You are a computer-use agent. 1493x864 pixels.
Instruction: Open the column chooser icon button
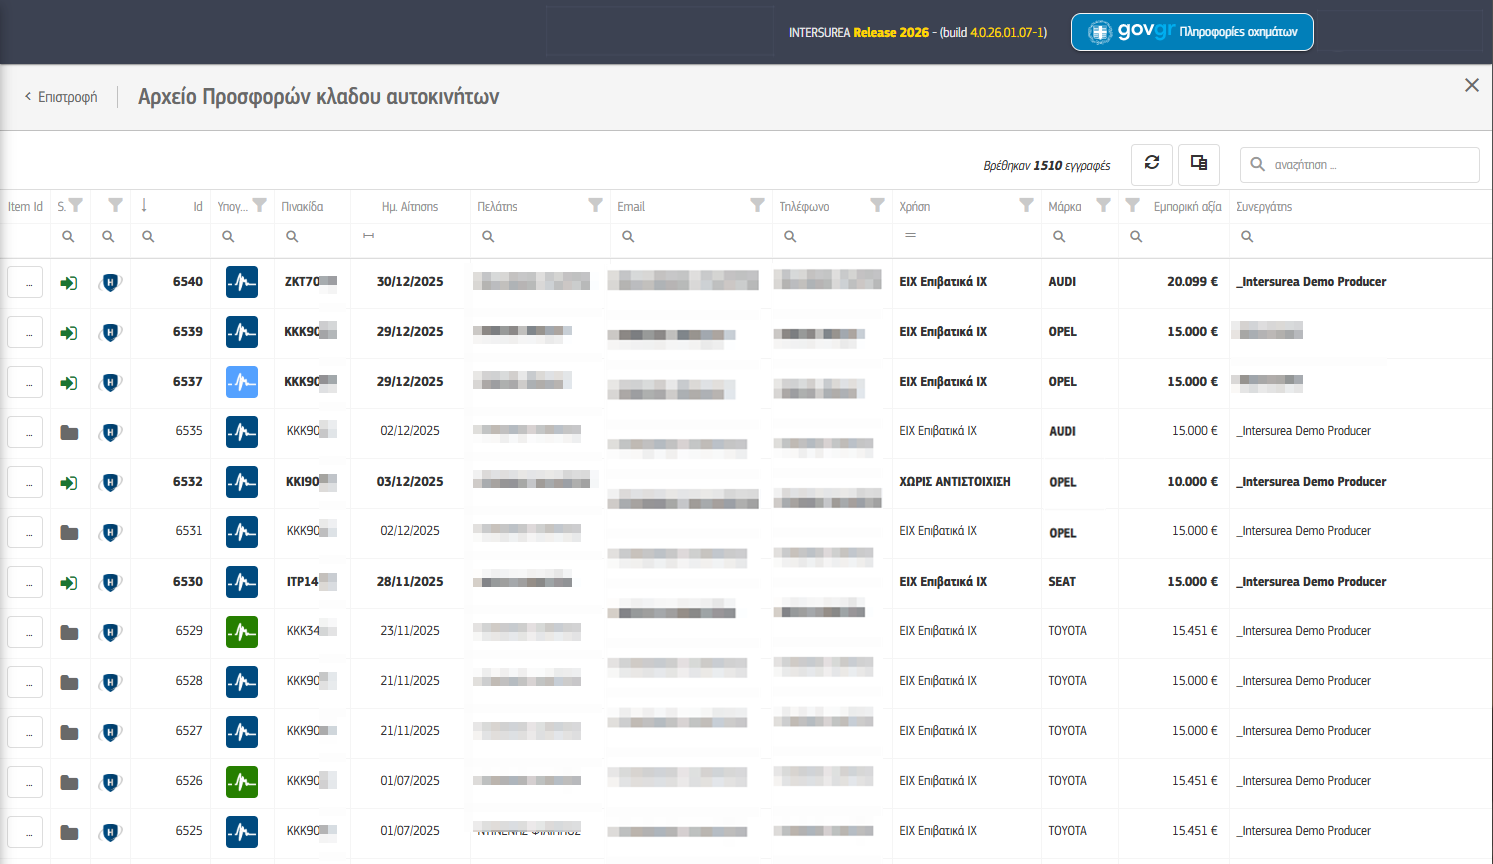tap(1199, 164)
